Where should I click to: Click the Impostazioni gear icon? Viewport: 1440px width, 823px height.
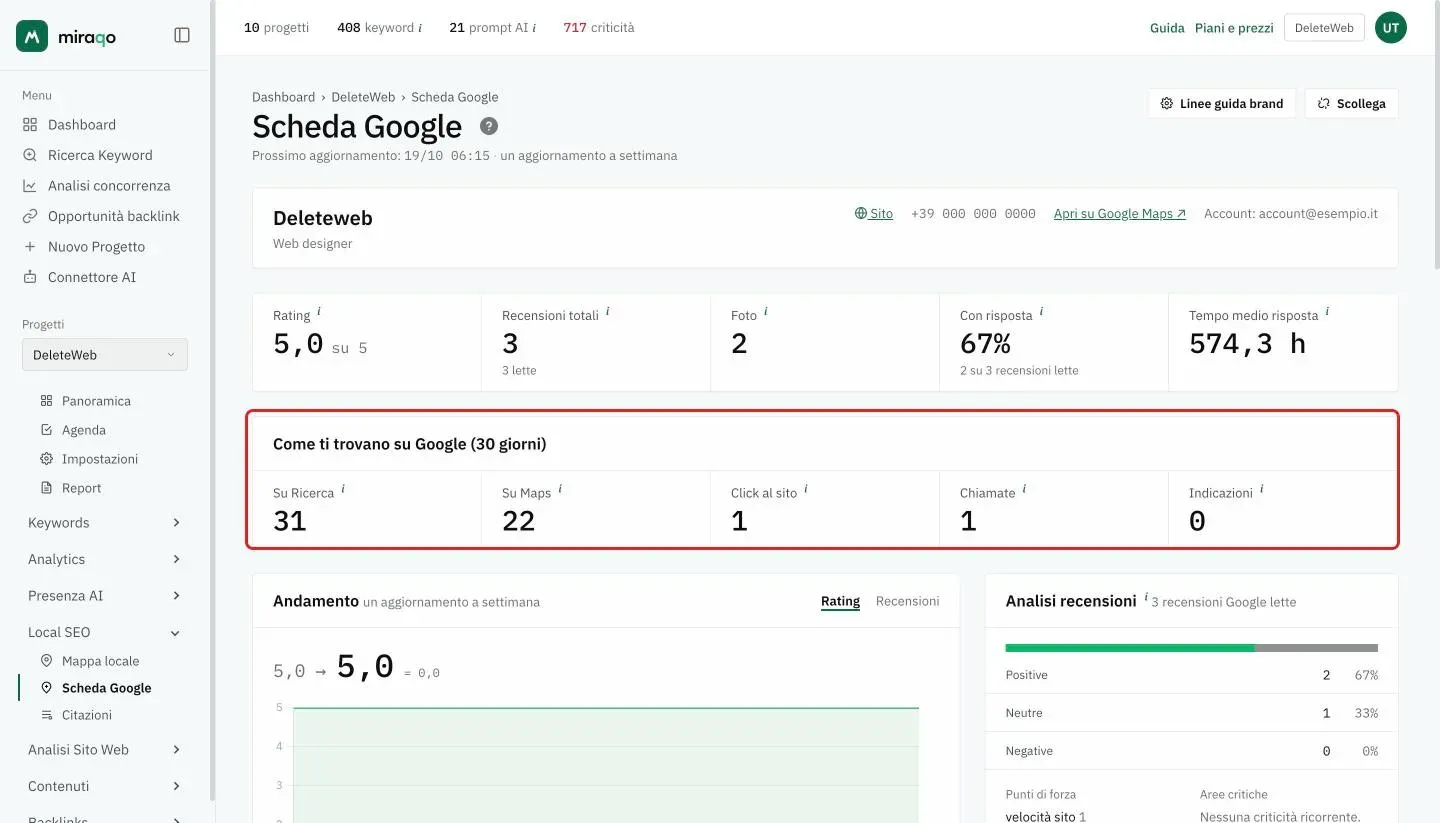tap(46, 459)
